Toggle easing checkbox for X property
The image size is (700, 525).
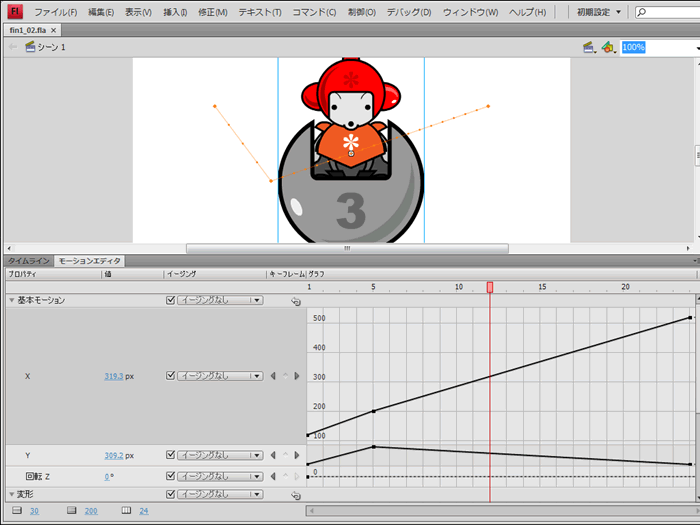(170, 376)
